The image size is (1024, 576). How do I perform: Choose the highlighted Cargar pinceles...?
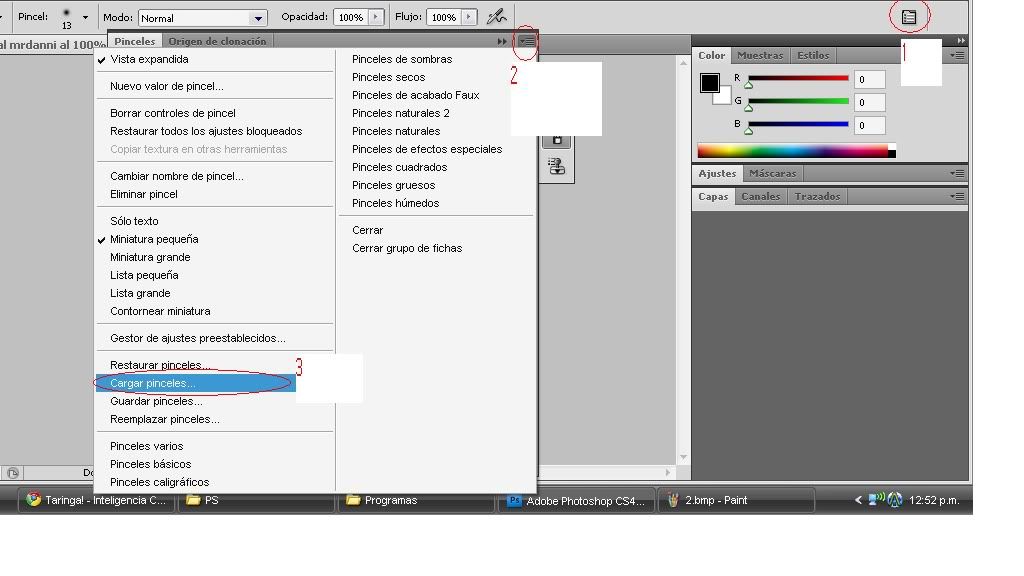pyautogui.click(x=196, y=383)
